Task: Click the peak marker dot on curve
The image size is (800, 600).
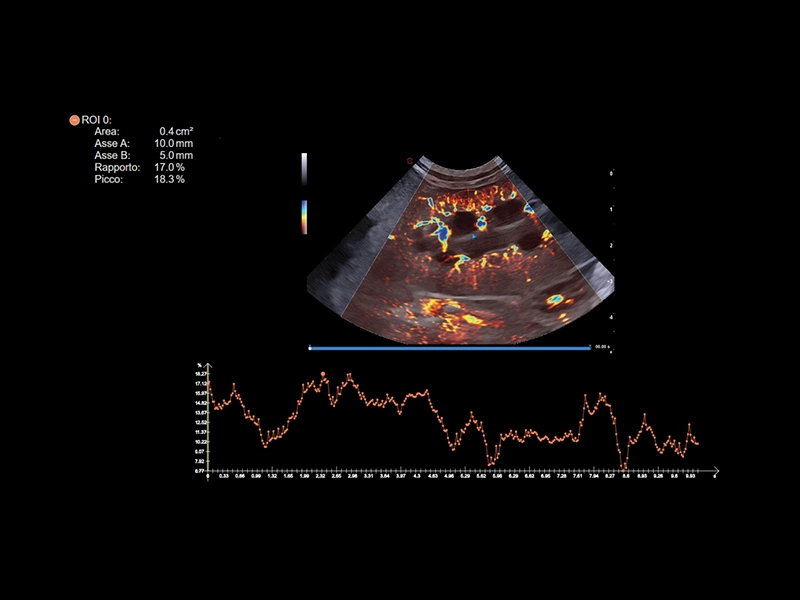Action: click(324, 374)
